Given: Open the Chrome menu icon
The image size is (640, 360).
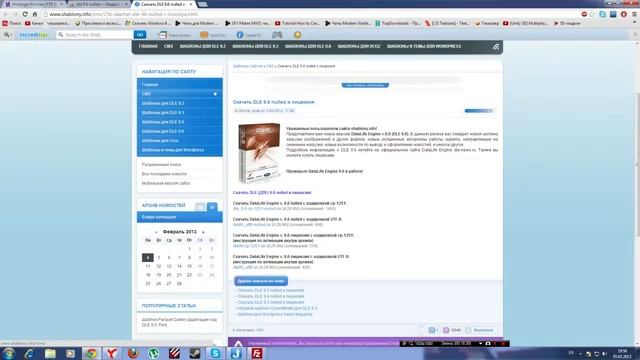Looking at the screenshot, I should tap(634, 14).
